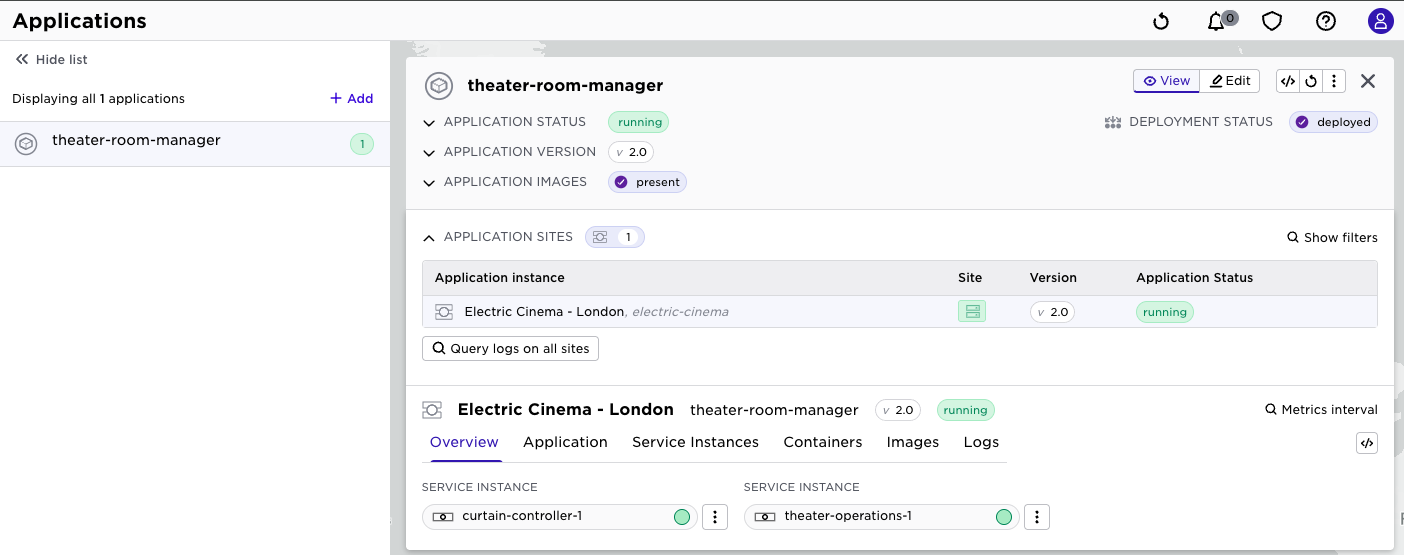
Task: Open the Containers tab
Action: pos(823,442)
